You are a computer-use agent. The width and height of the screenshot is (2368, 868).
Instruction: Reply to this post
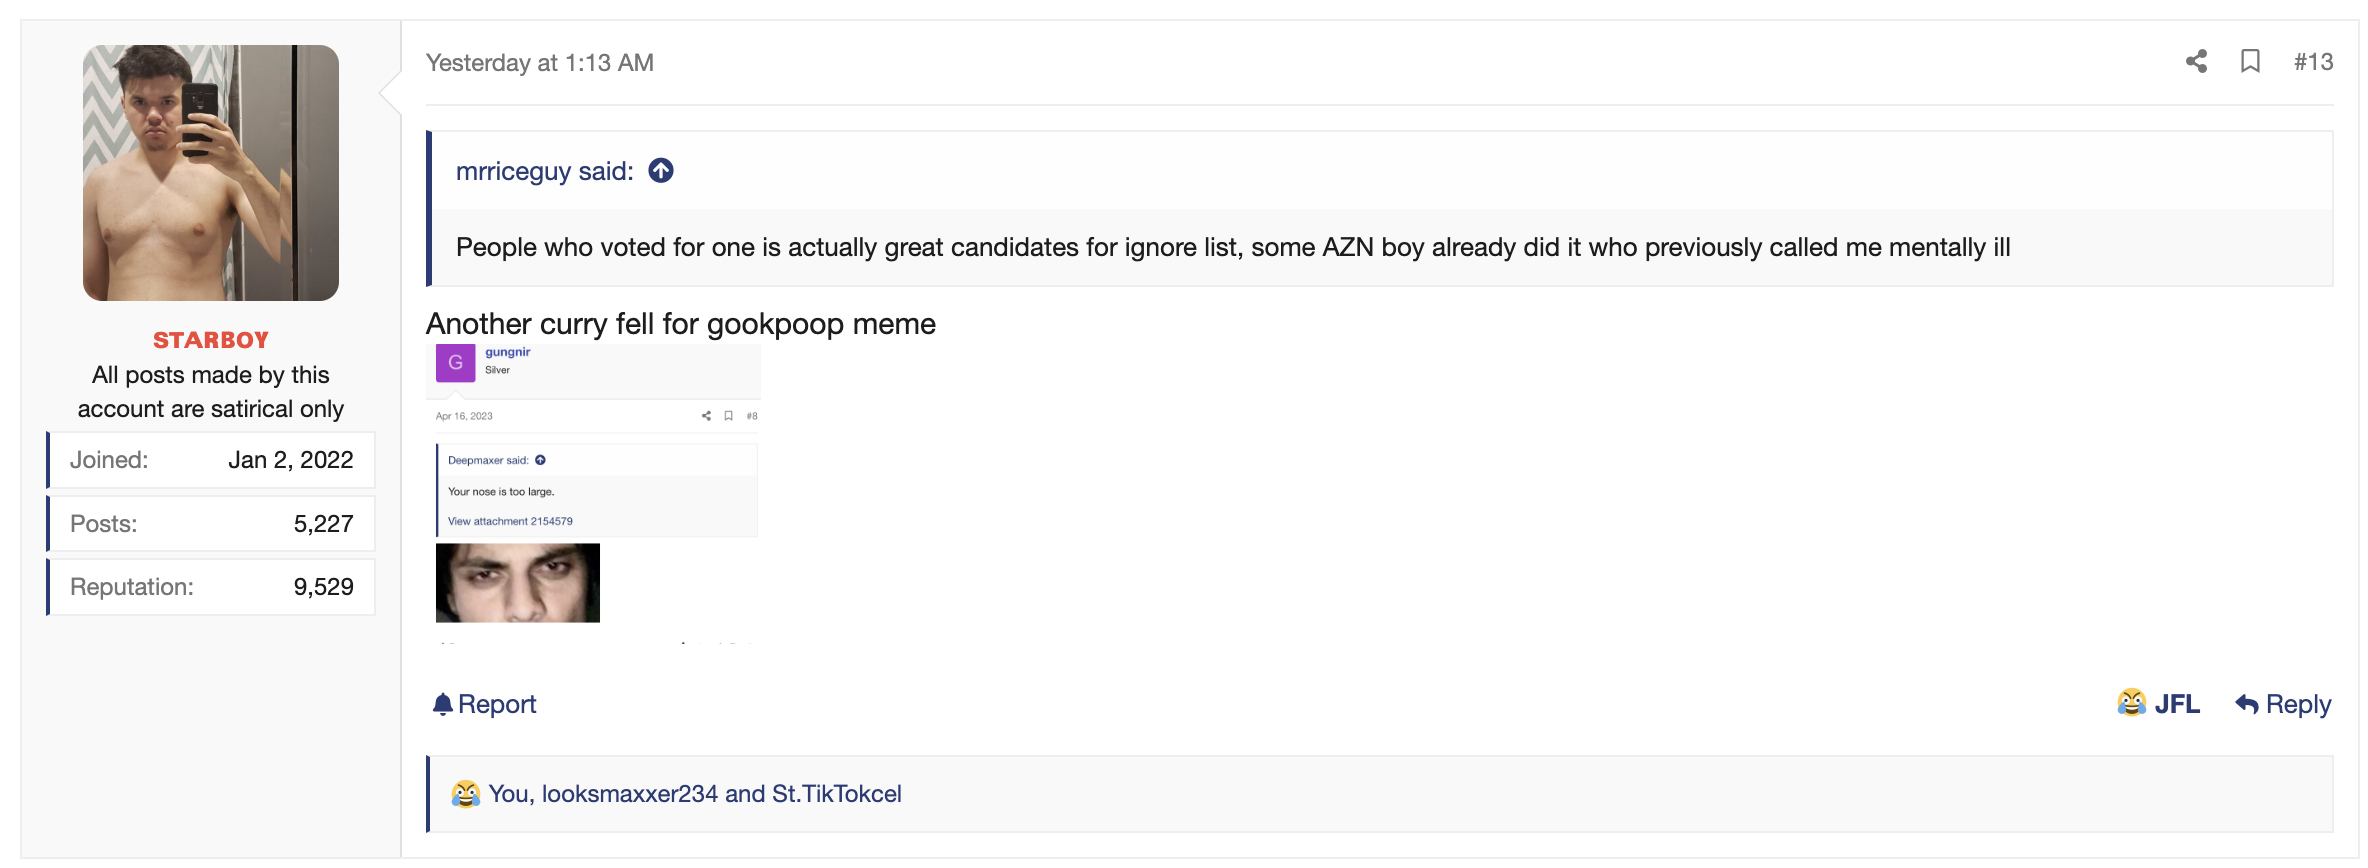(x=2283, y=704)
